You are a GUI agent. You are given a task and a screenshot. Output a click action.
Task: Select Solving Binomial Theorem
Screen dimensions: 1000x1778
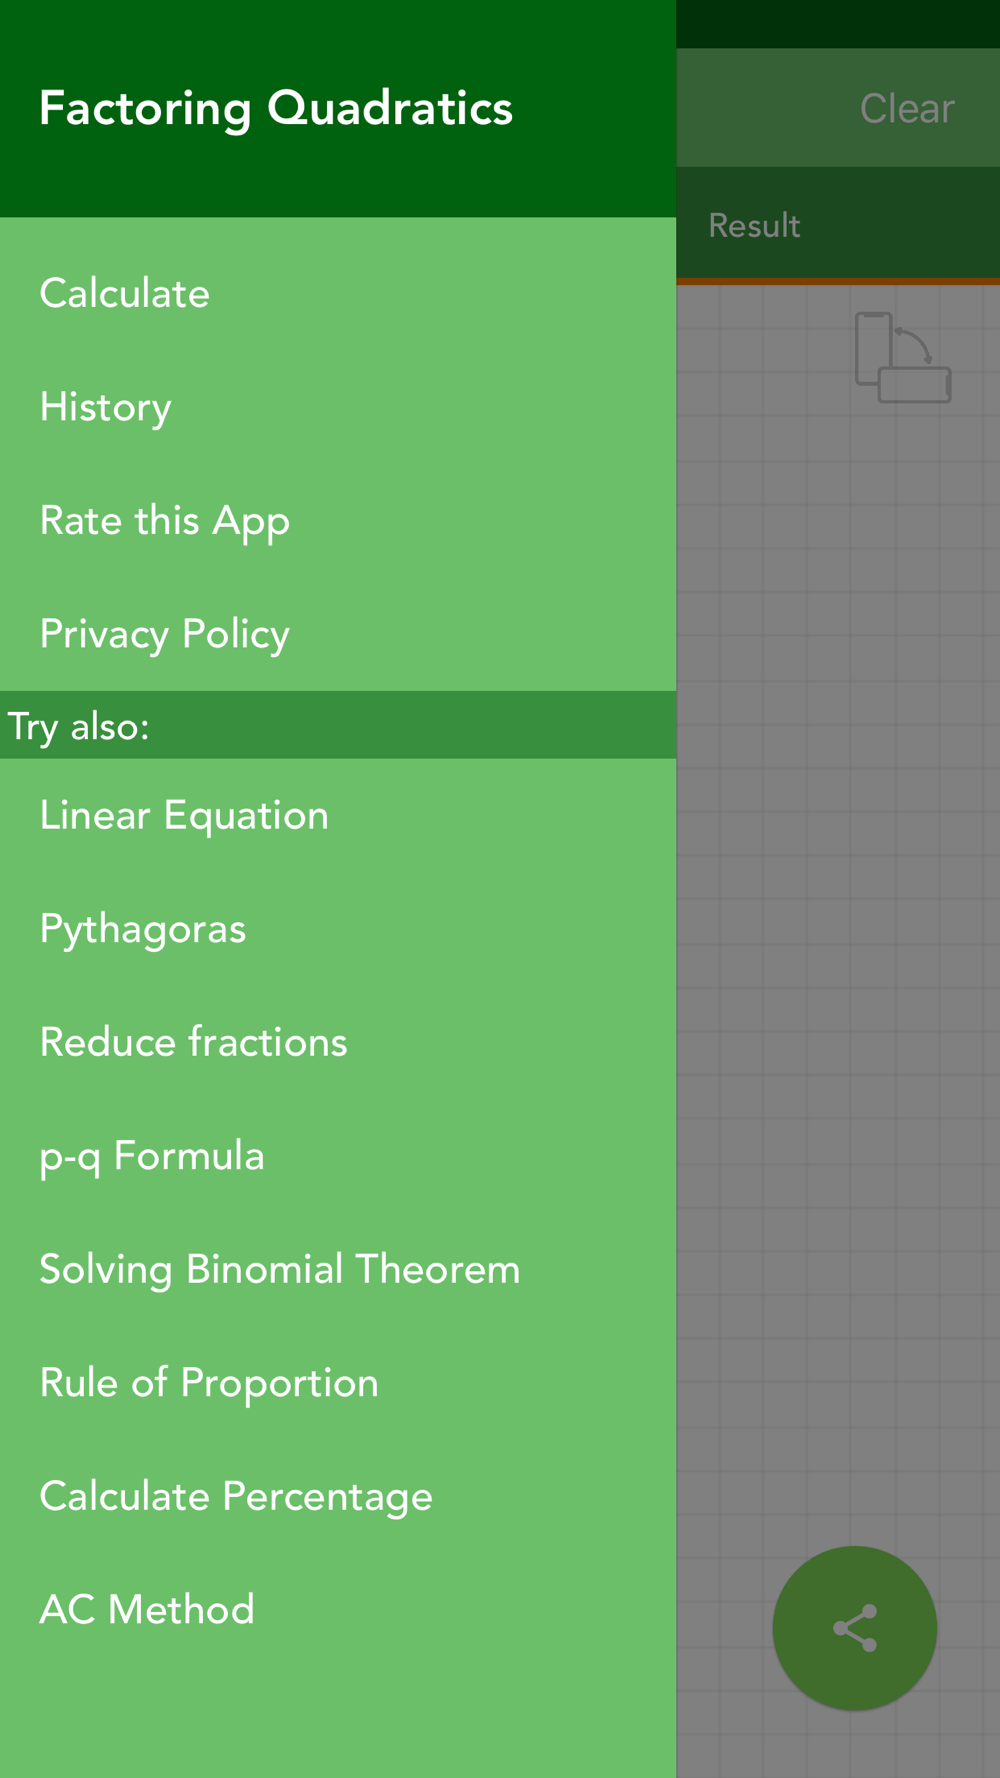click(338, 1270)
